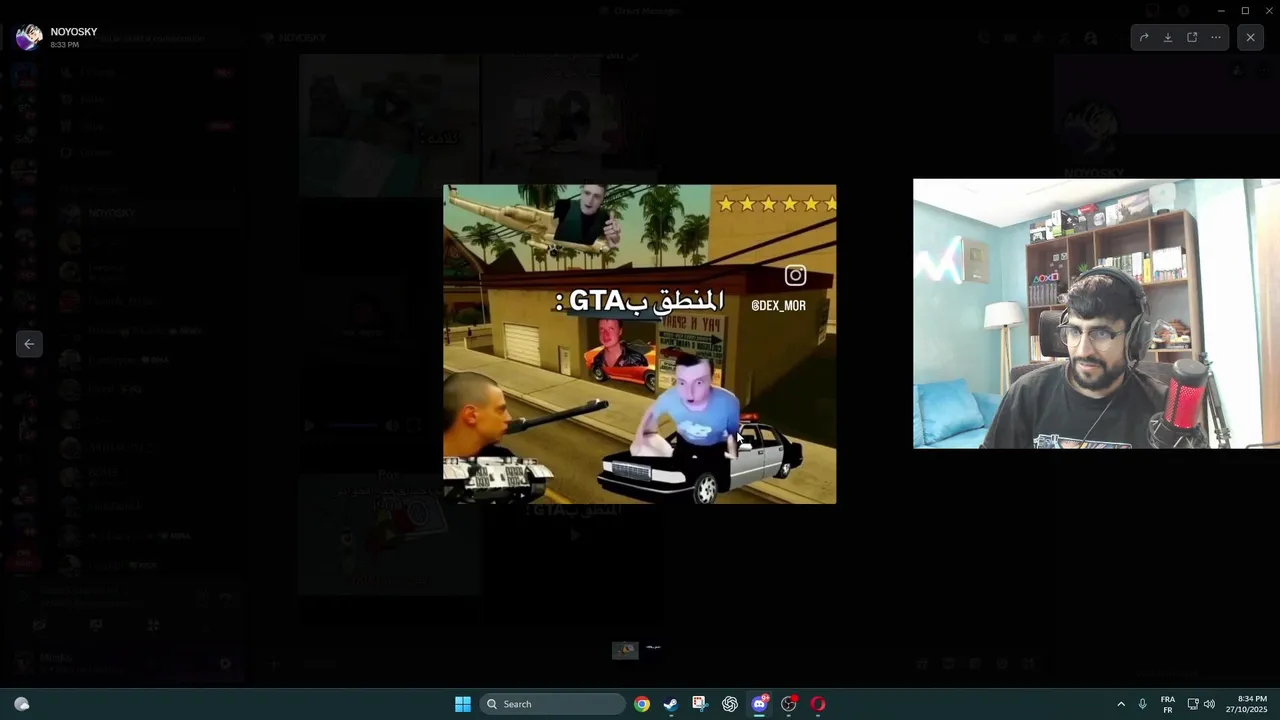Open the volume speaker tray icon

click(x=1209, y=704)
